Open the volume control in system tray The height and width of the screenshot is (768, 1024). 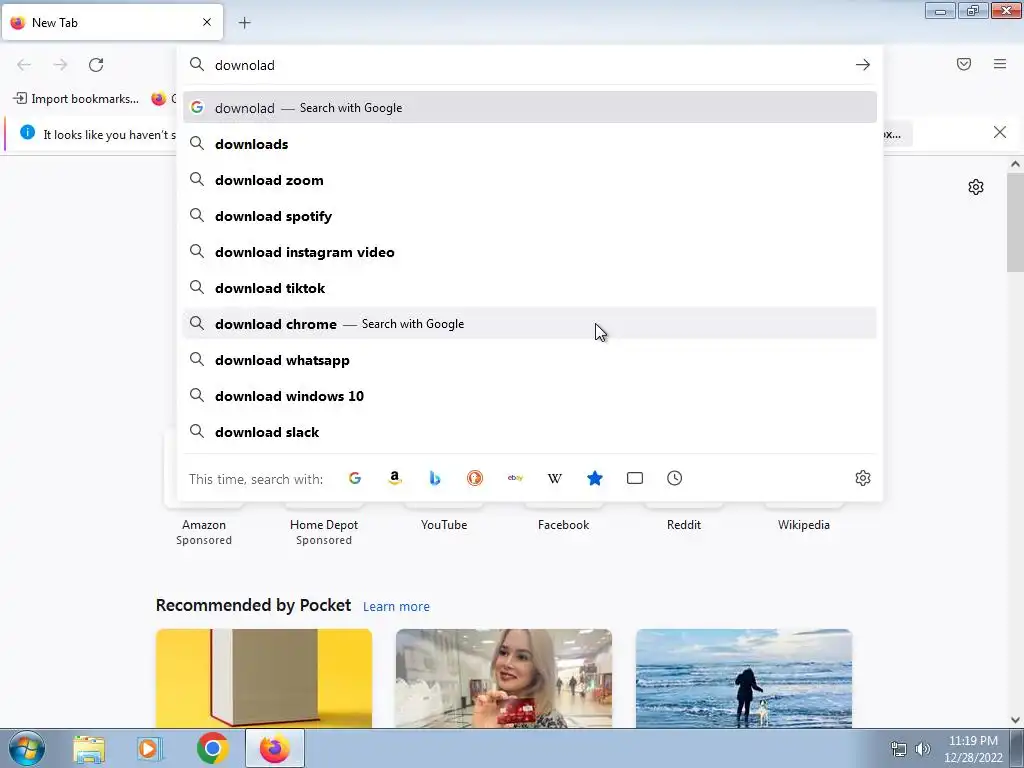[x=923, y=749]
